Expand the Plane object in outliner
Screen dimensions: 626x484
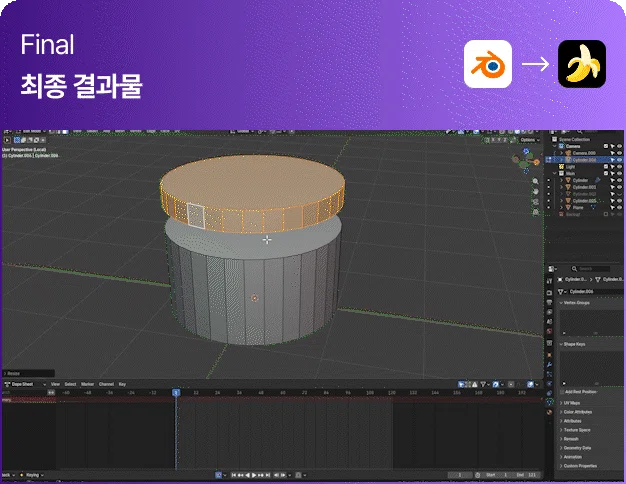pos(561,207)
